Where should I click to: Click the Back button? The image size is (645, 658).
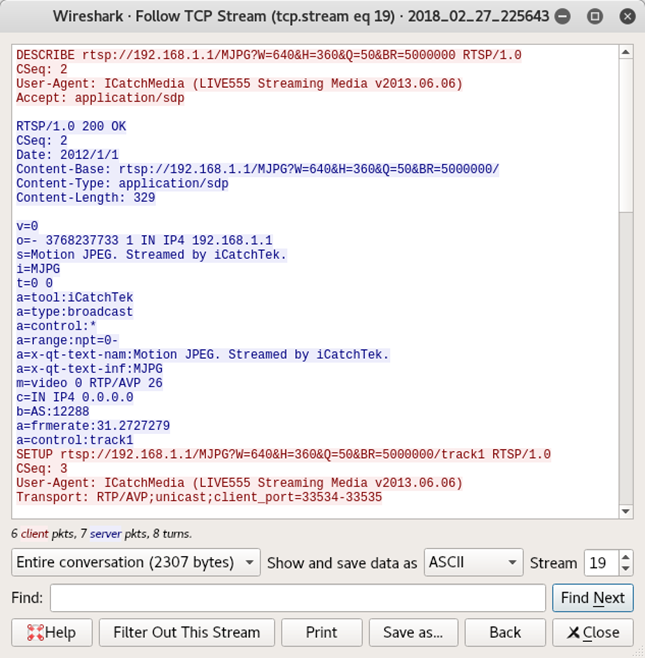click(505, 632)
